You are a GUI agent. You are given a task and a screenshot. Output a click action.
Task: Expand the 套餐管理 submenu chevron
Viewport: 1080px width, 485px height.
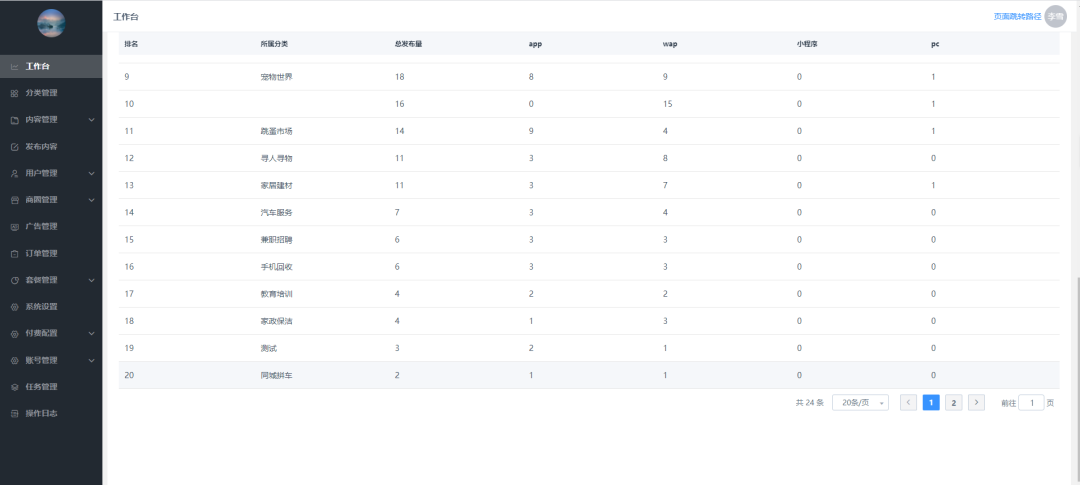(92, 280)
